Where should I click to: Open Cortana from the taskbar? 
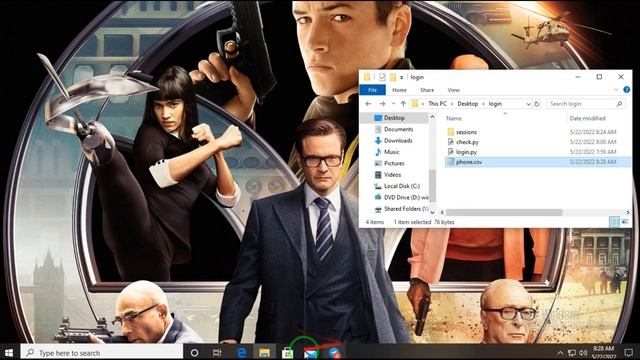pyautogui.click(x=194, y=353)
